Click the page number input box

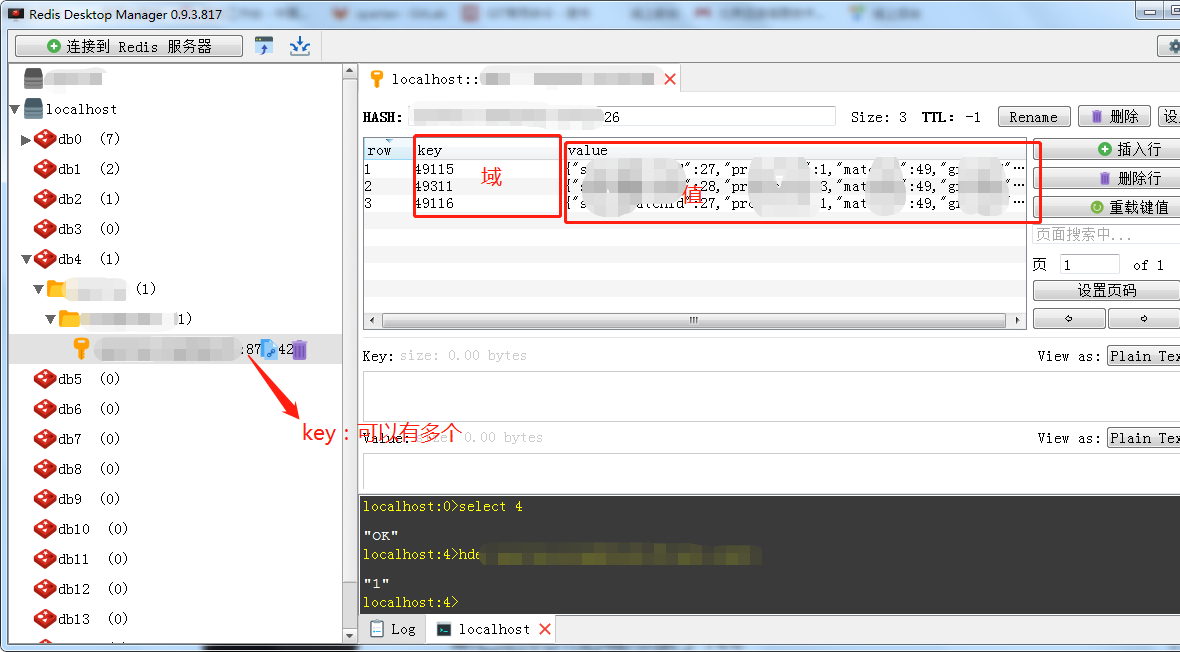1090,264
